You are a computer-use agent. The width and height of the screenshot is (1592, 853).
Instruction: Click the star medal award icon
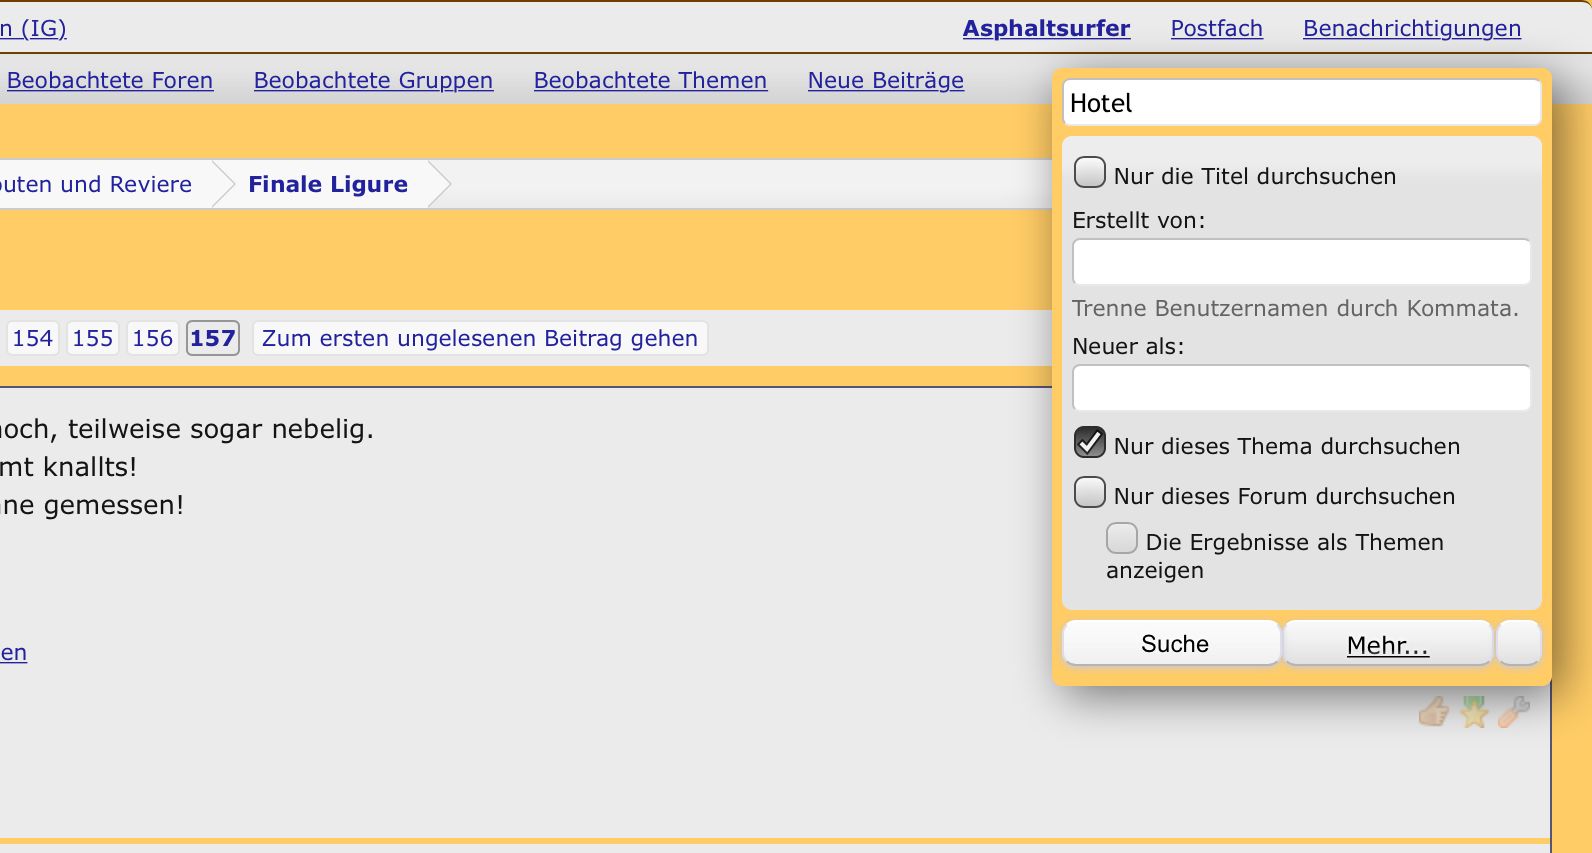(x=1474, y=712)
